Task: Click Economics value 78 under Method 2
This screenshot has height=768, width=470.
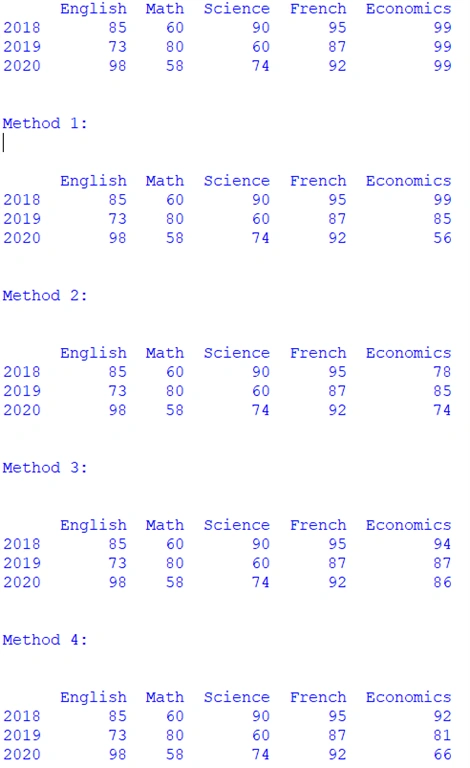Action: [442, 372]
